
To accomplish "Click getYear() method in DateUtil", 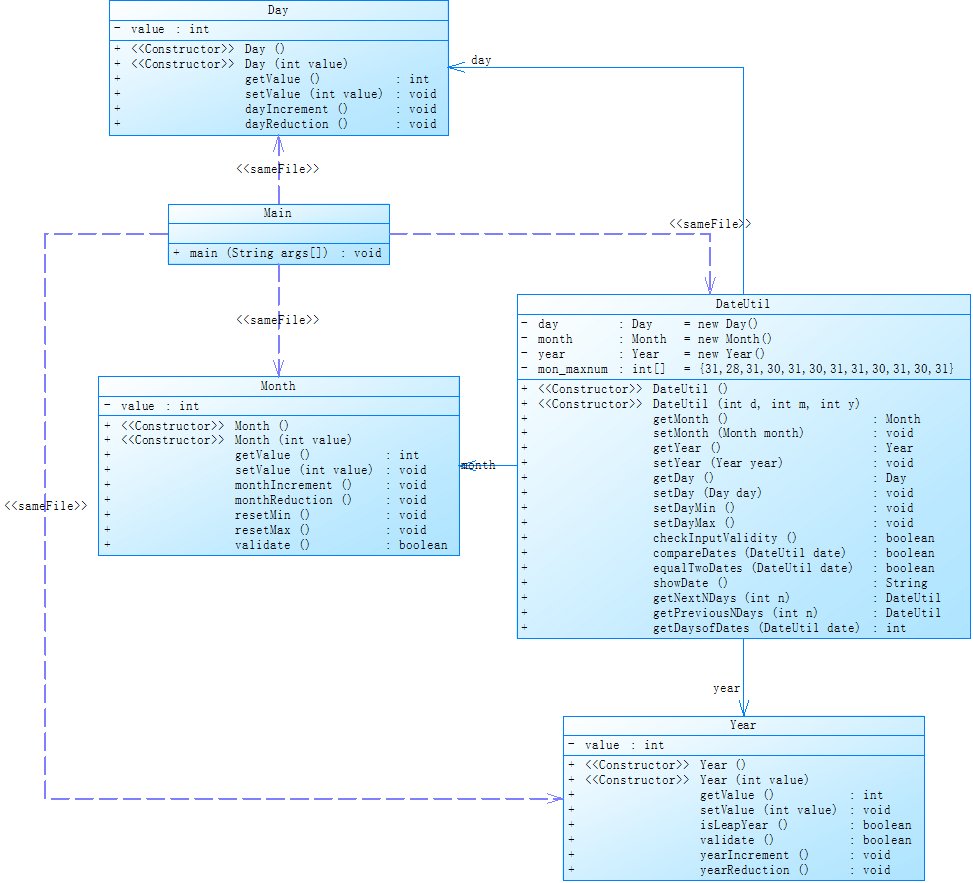I will pos(718,448).
